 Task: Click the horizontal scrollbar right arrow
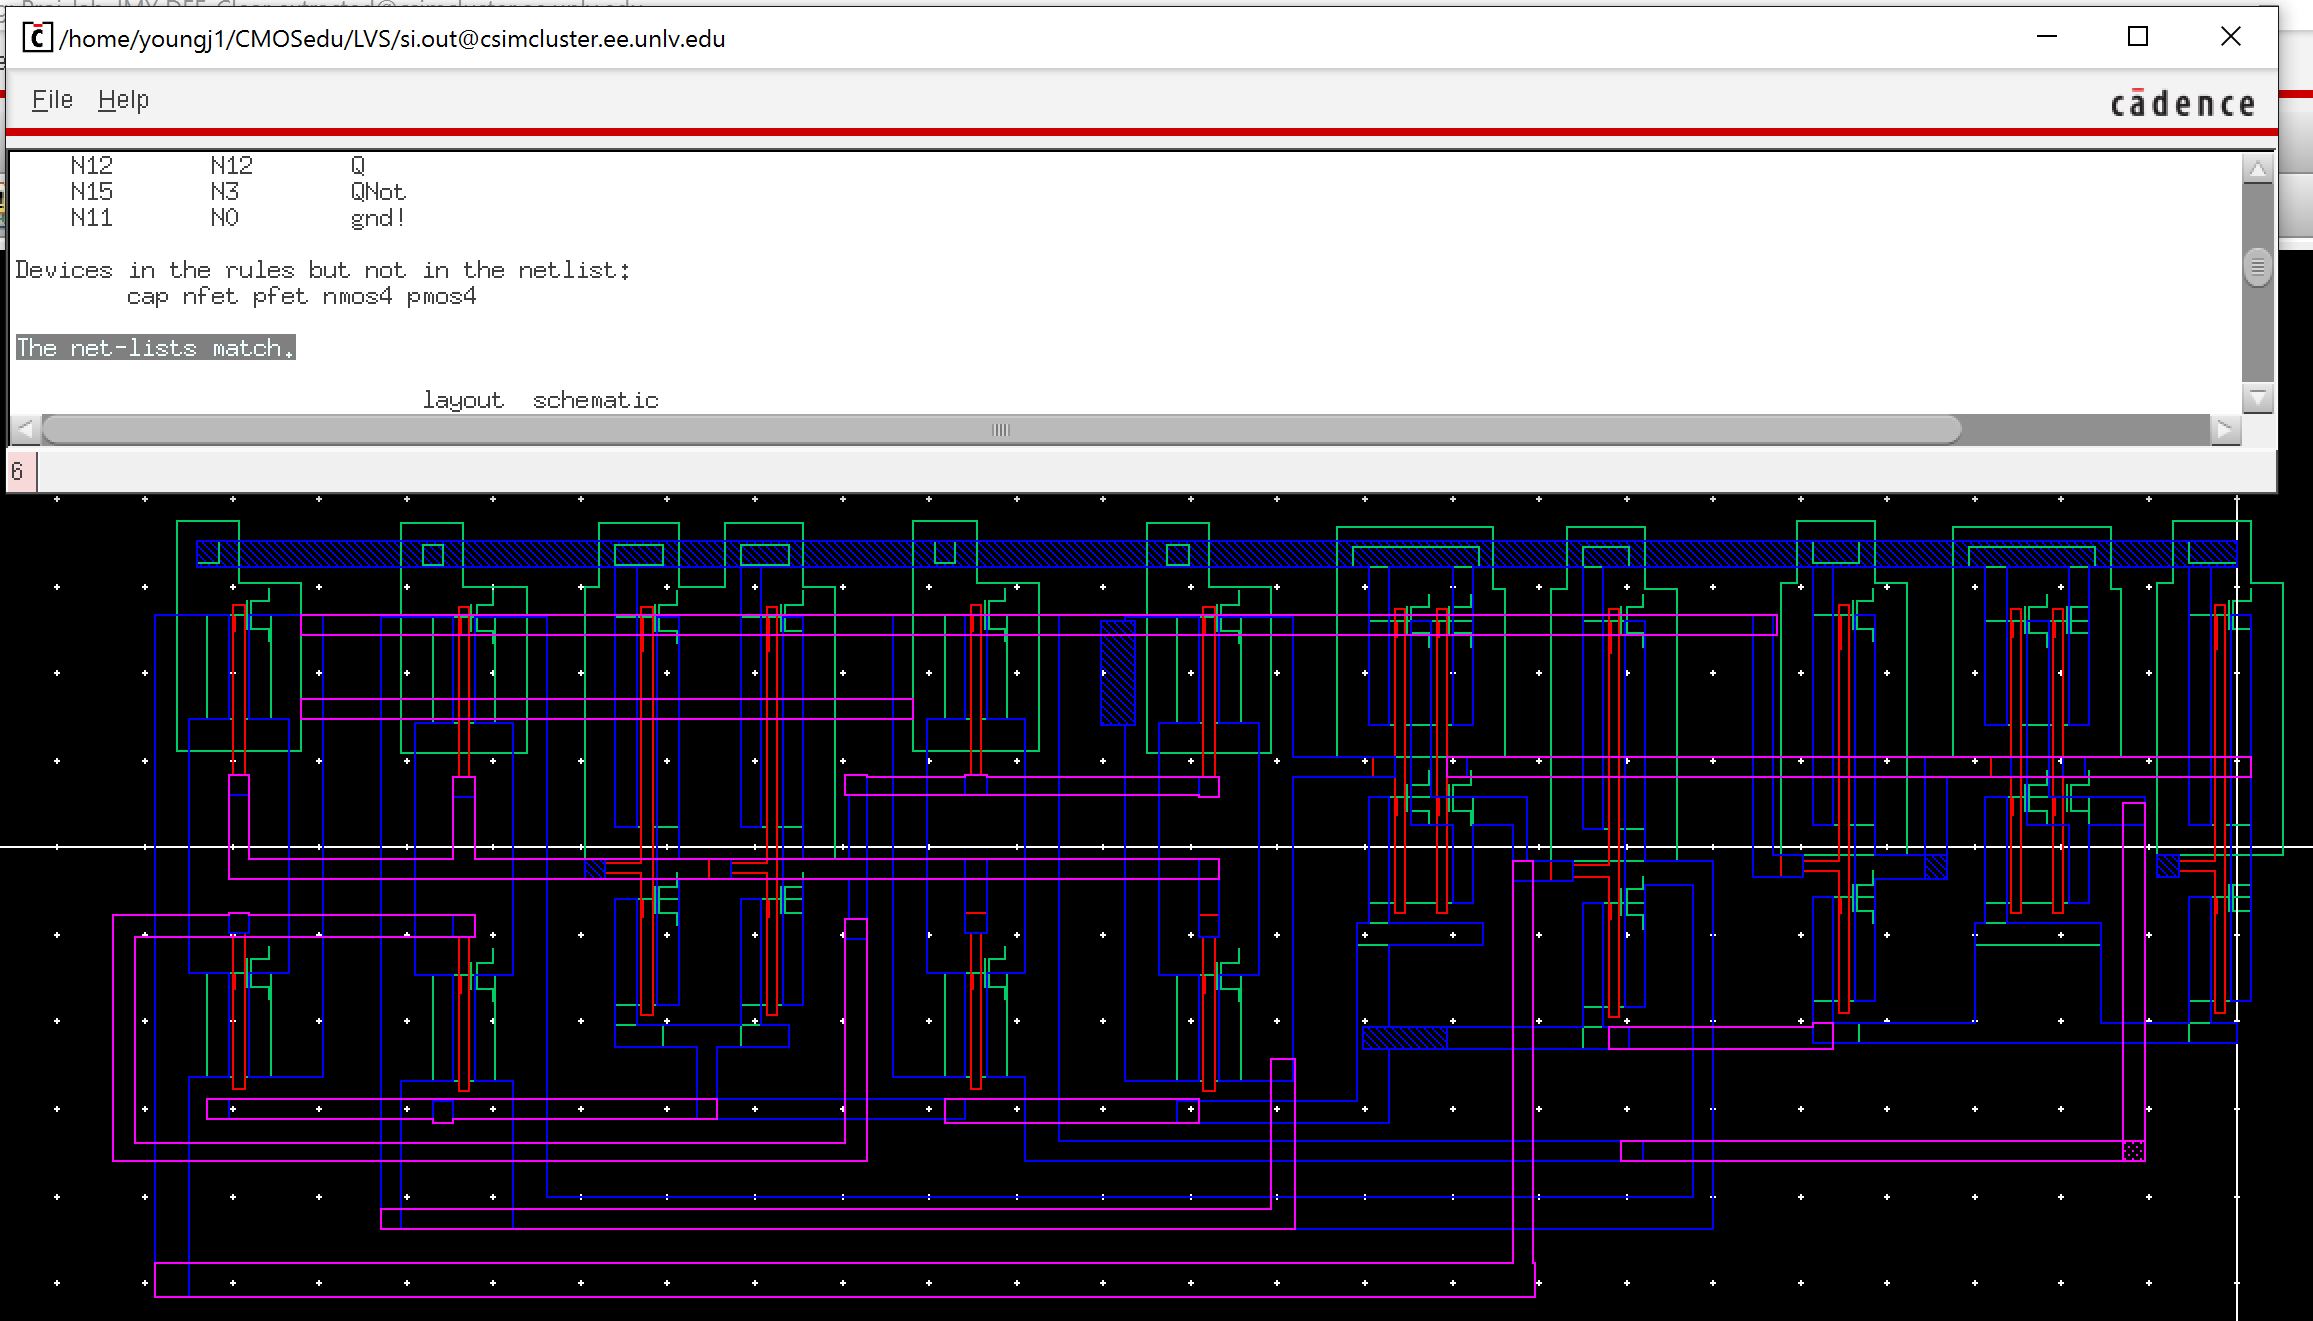(x=2224, y=430)
